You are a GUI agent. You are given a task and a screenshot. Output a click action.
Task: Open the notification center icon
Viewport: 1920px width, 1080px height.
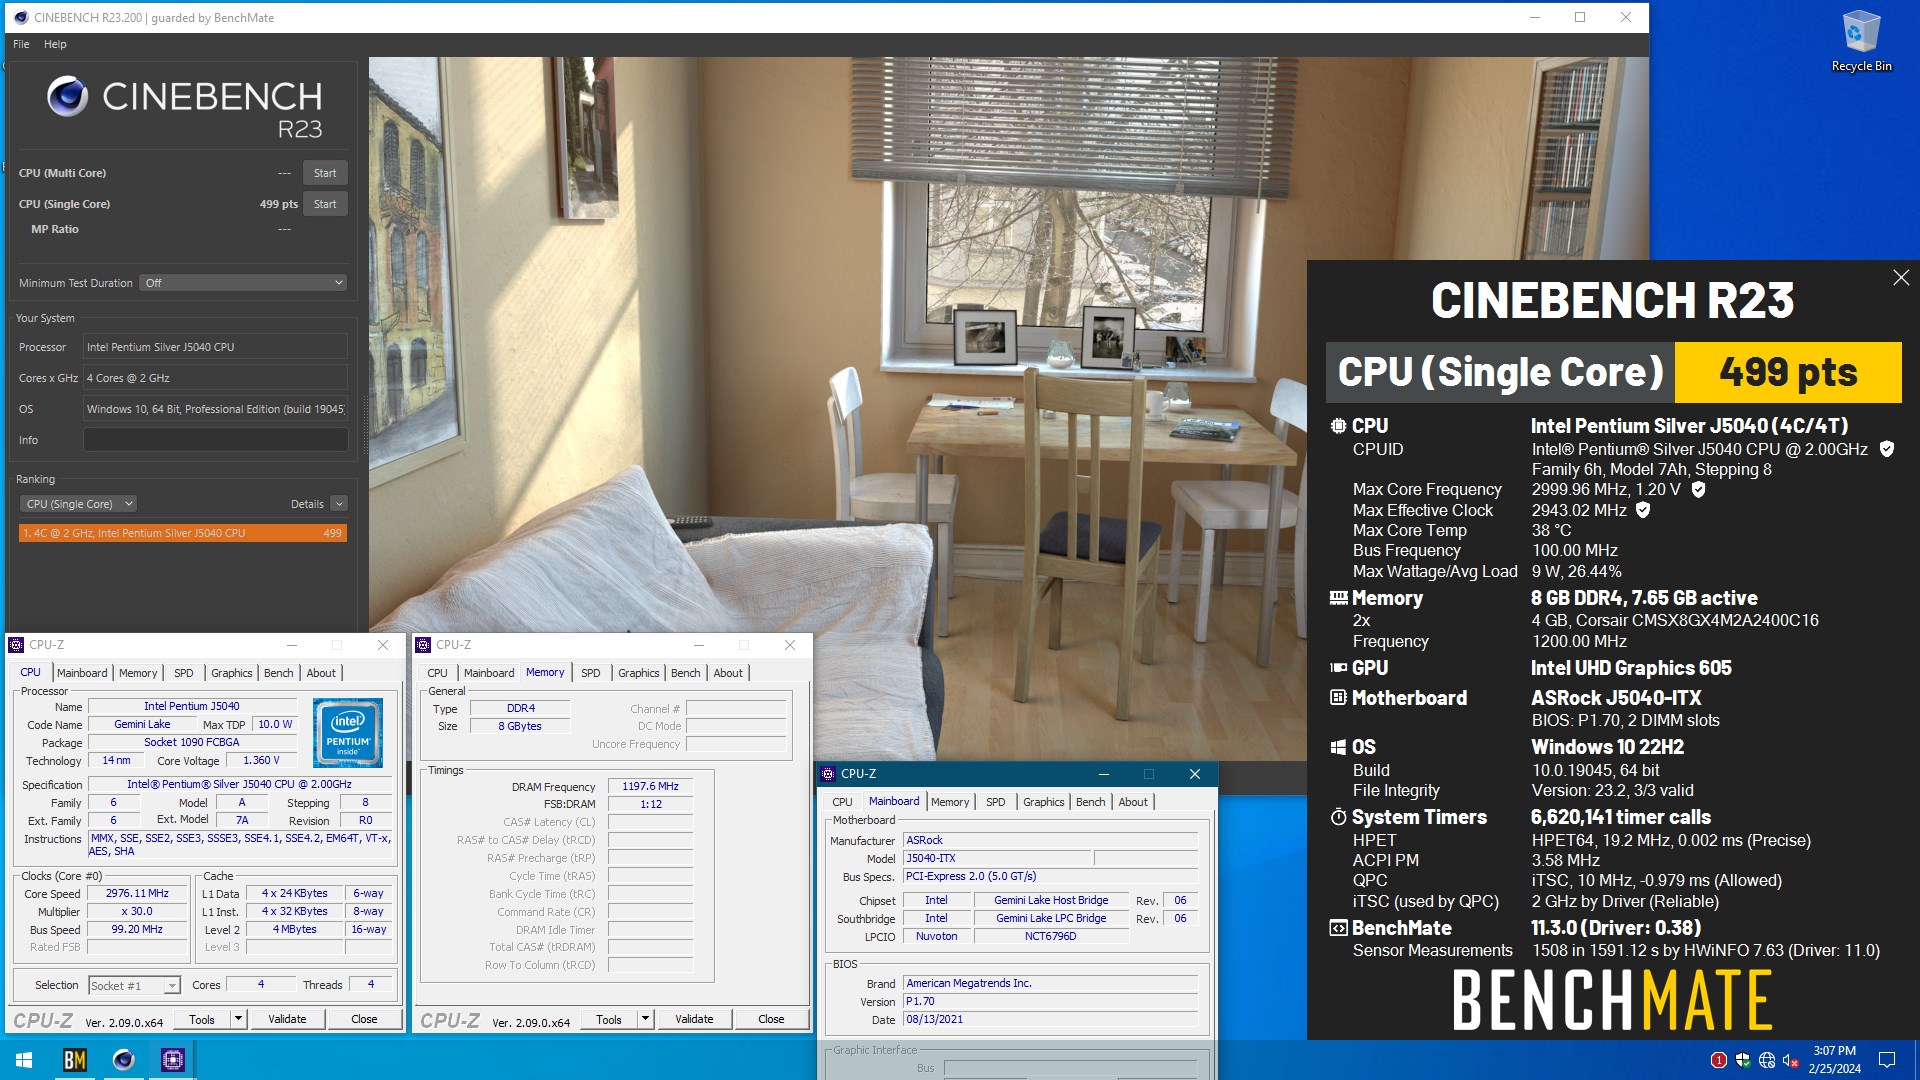click(x=1887, y=1060)
